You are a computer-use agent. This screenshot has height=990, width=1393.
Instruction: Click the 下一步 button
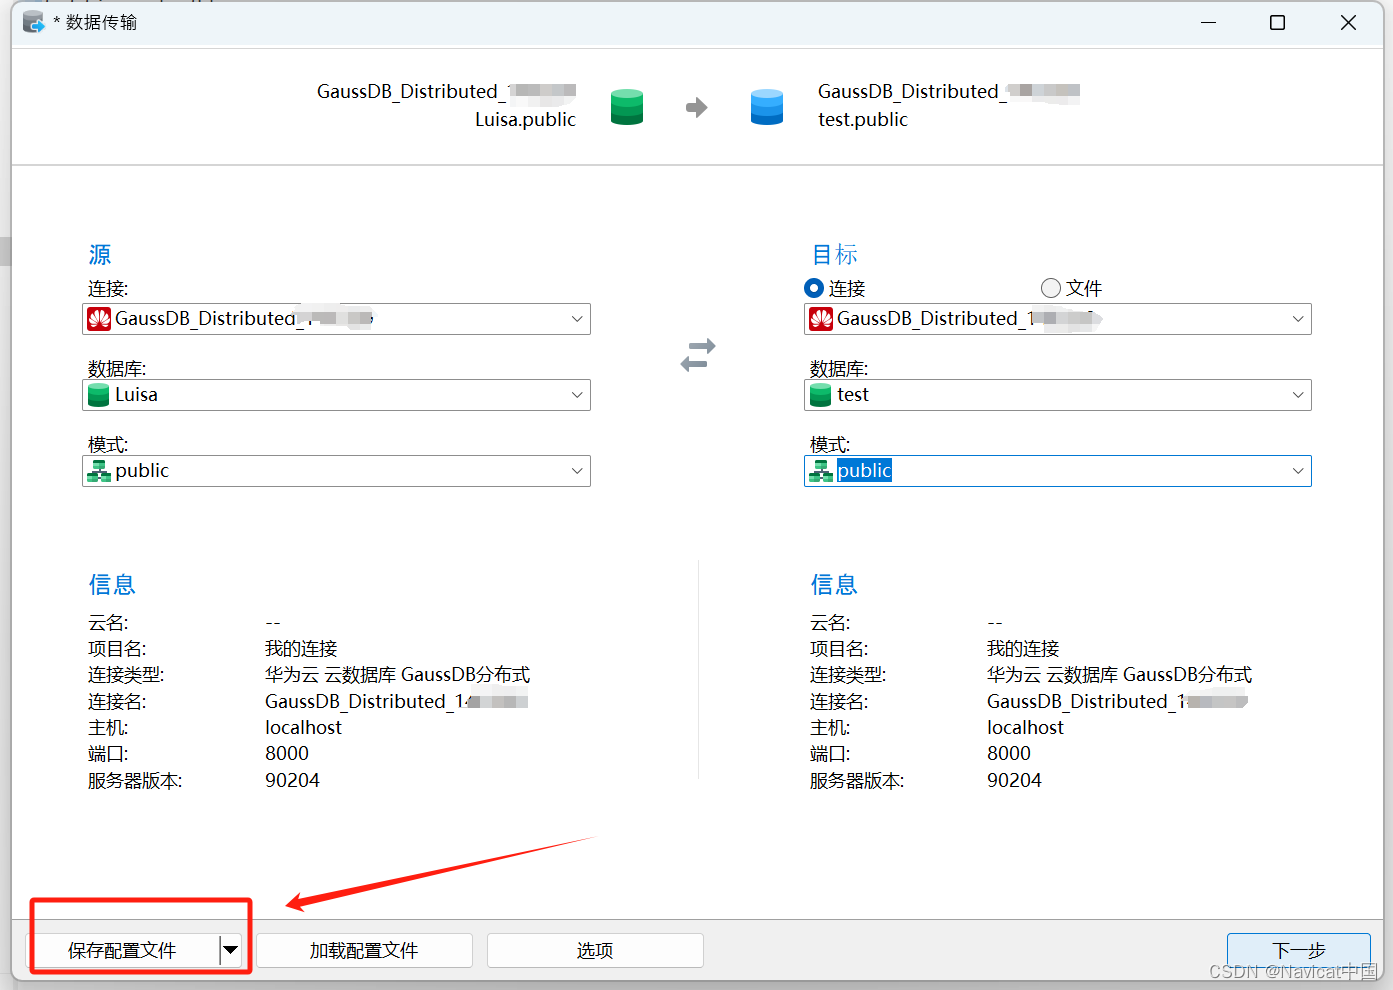[x=1299, y=950]
